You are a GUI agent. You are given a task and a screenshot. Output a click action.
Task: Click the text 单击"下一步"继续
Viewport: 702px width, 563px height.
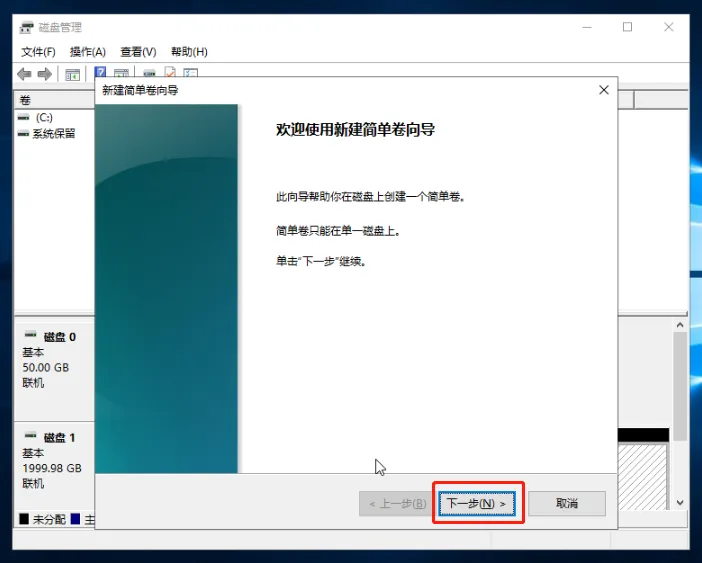pos(321,261)
